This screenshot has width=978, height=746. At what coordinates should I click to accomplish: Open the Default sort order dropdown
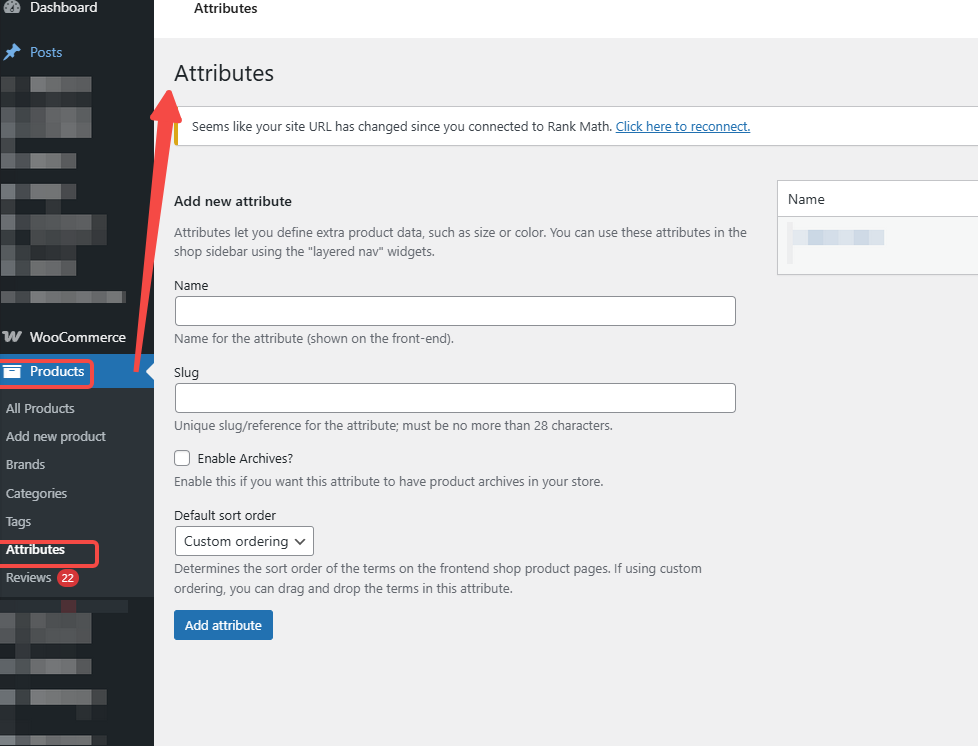click(244, 541)
